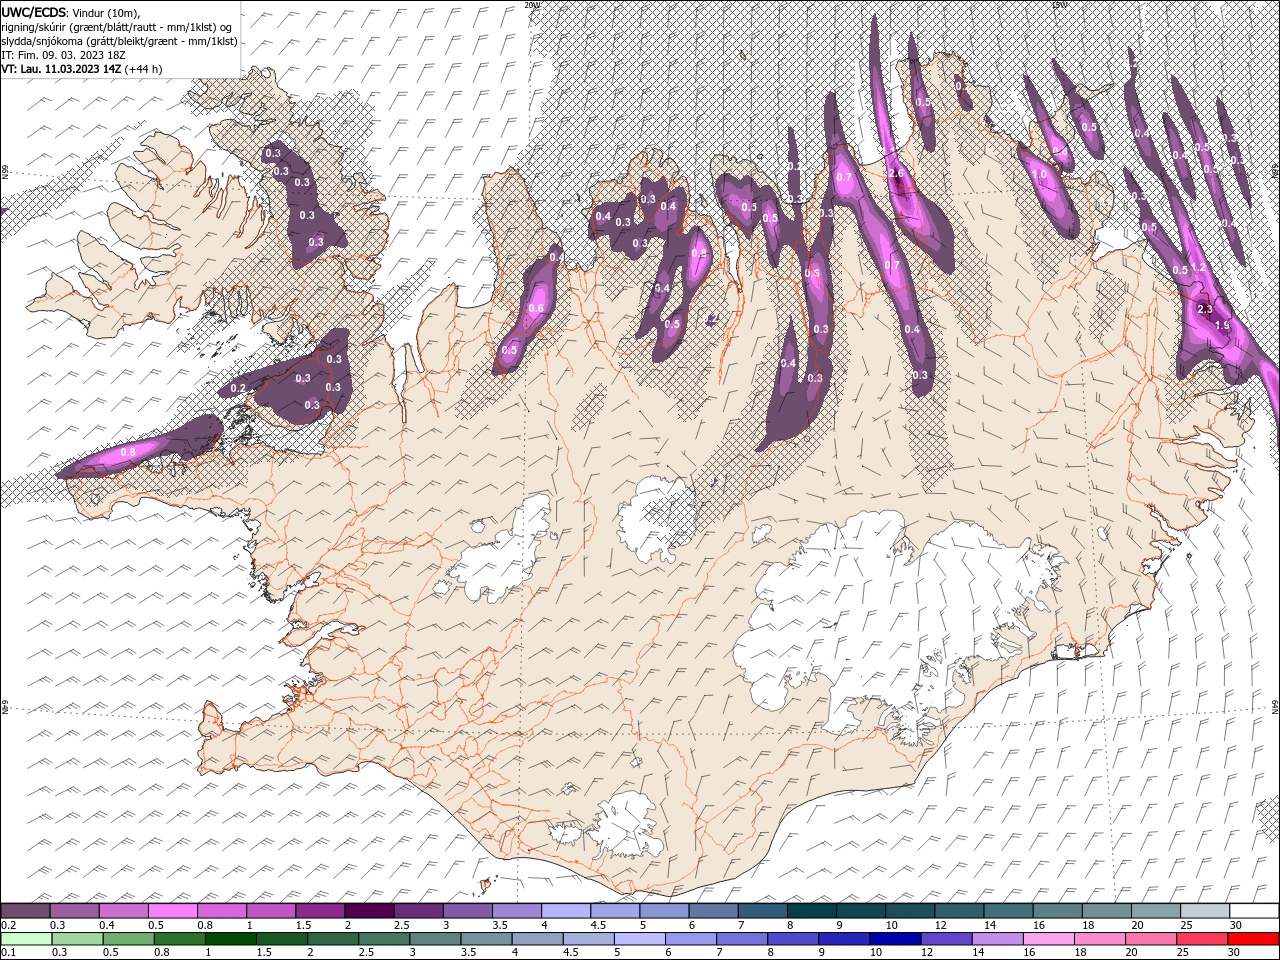Click the 0.8 value on the western snow band
The width and height of the screenshot is (1280, 960).
128,453
